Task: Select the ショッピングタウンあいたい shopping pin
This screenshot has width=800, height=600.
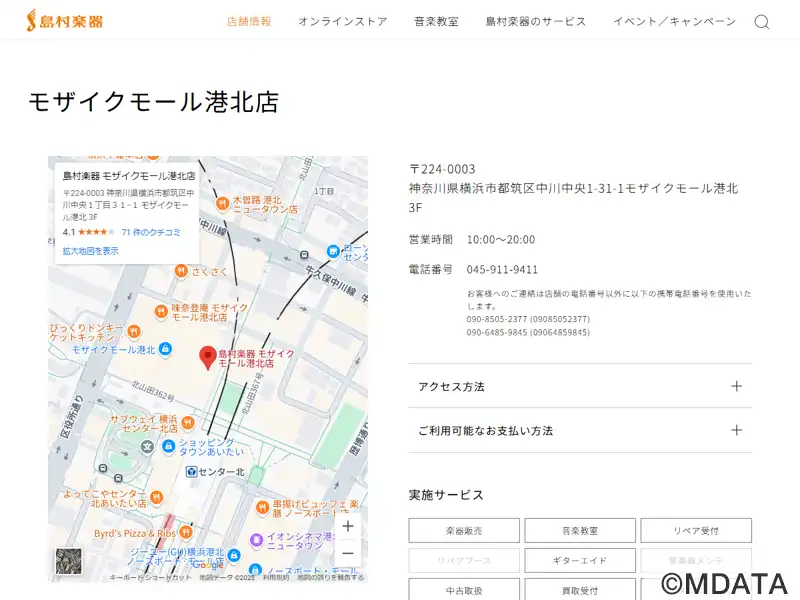Action: tap(168, 446)
